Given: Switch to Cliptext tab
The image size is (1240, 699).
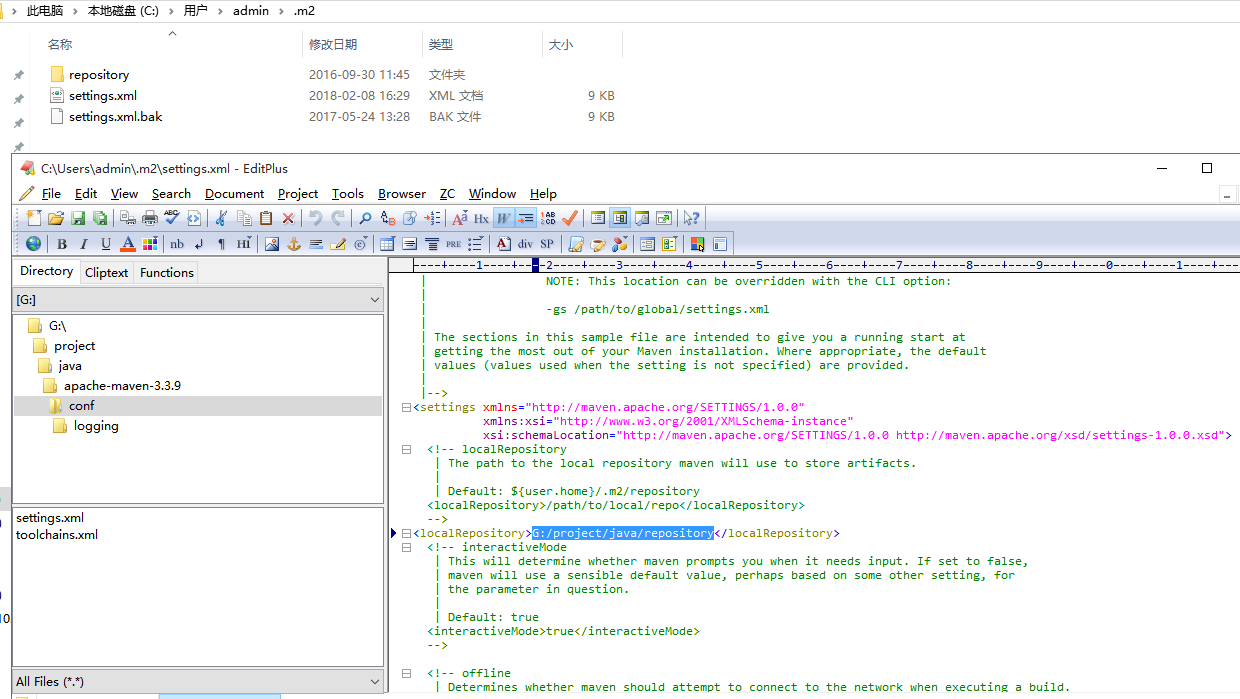Looking at the screenshot, I should [x=106, y=272].
